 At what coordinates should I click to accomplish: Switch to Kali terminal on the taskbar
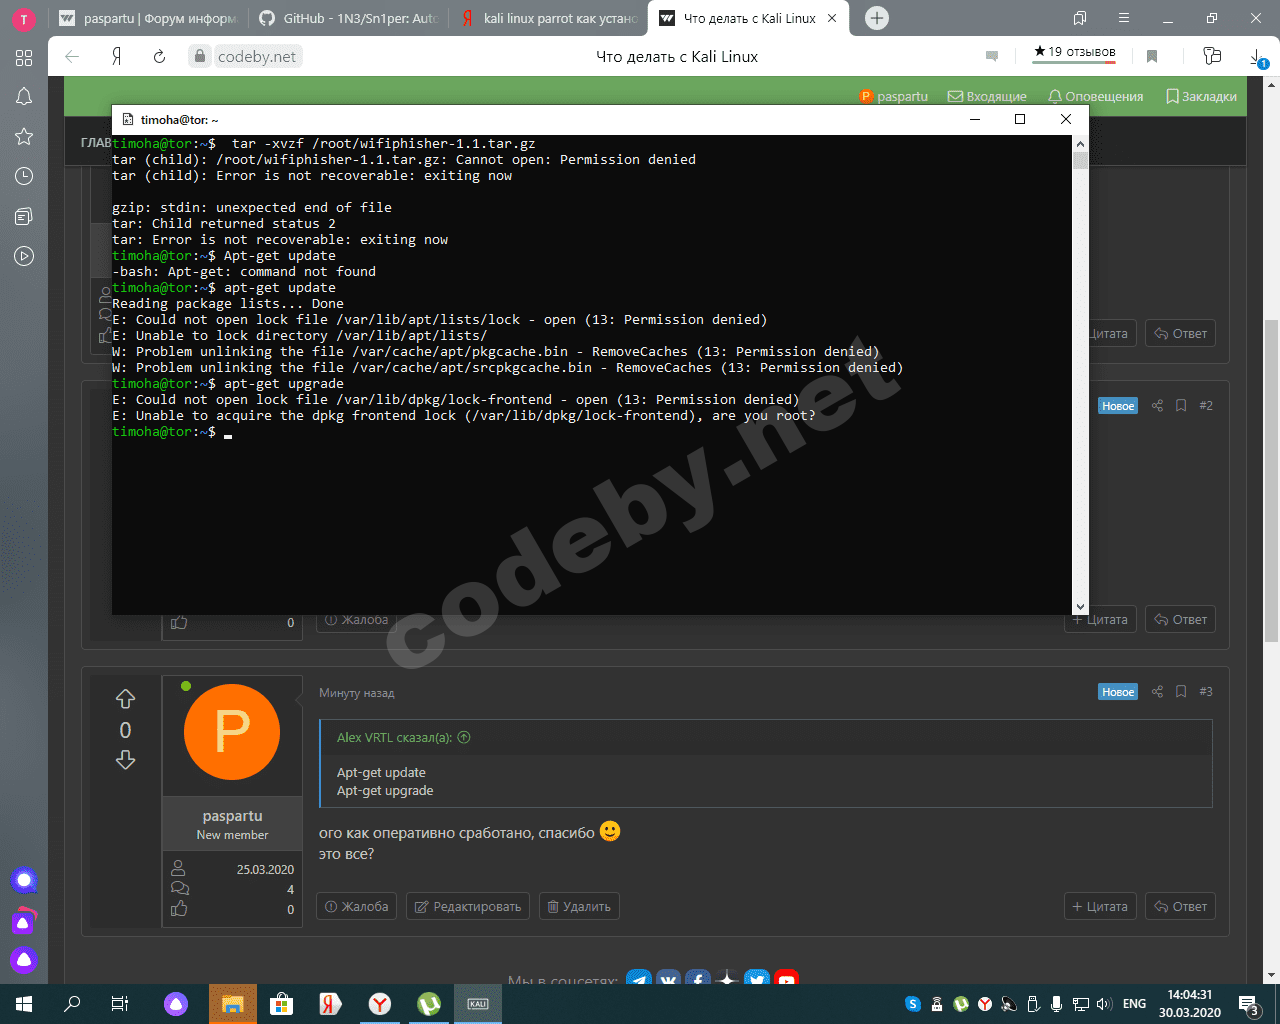coord(478,1004)
